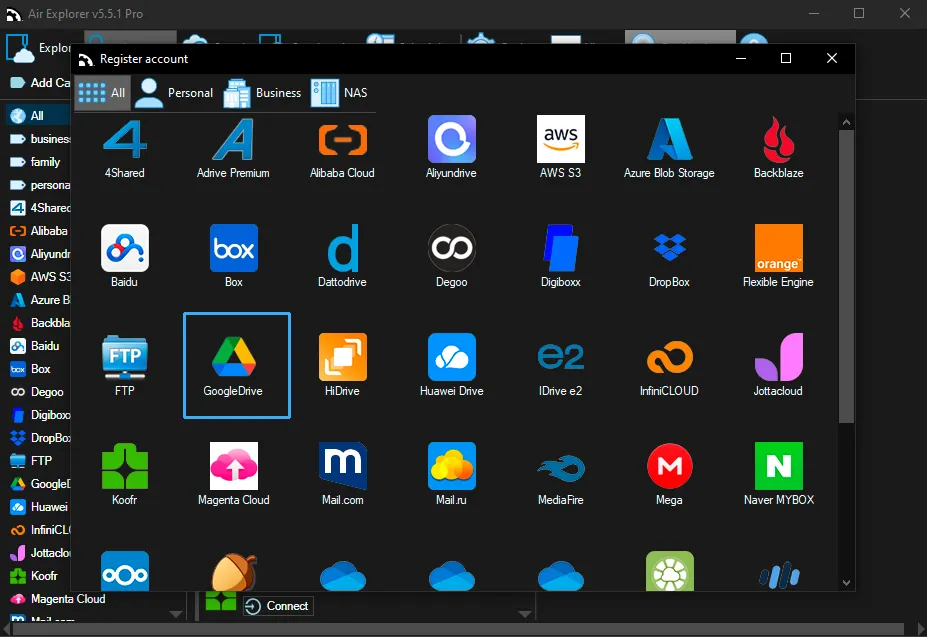The width and height of the screenshot is (927, 637).
Task: Select the MediaFire icon
Action: 560,466
